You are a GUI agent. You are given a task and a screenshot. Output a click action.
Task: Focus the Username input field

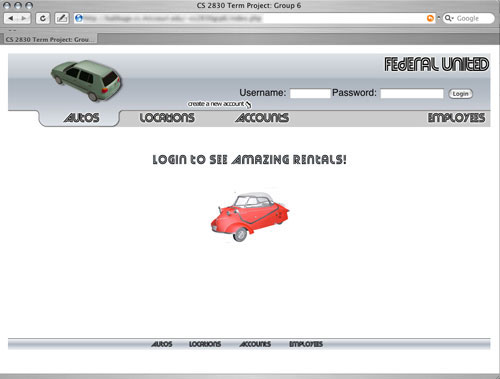pos(310,93)
